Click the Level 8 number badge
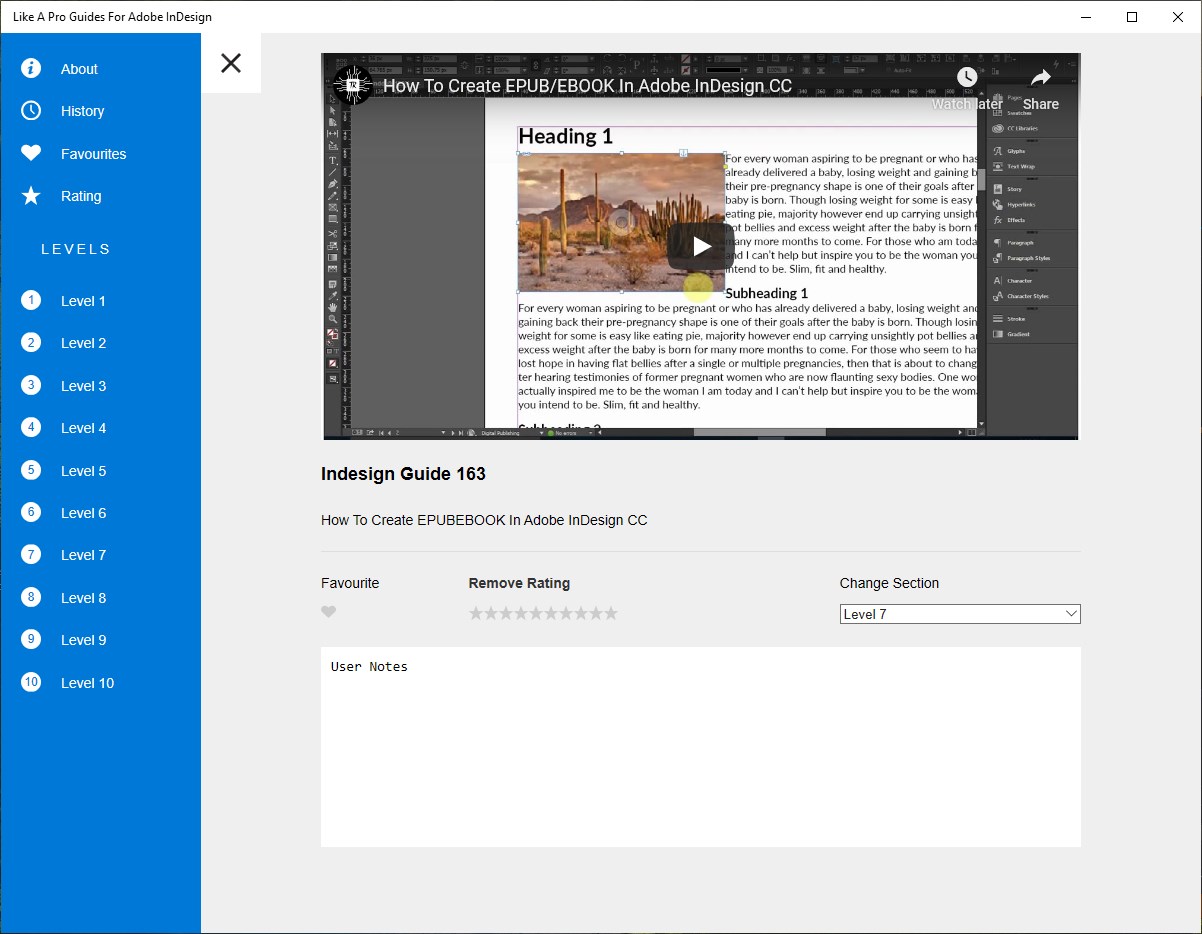 (31, 597)
